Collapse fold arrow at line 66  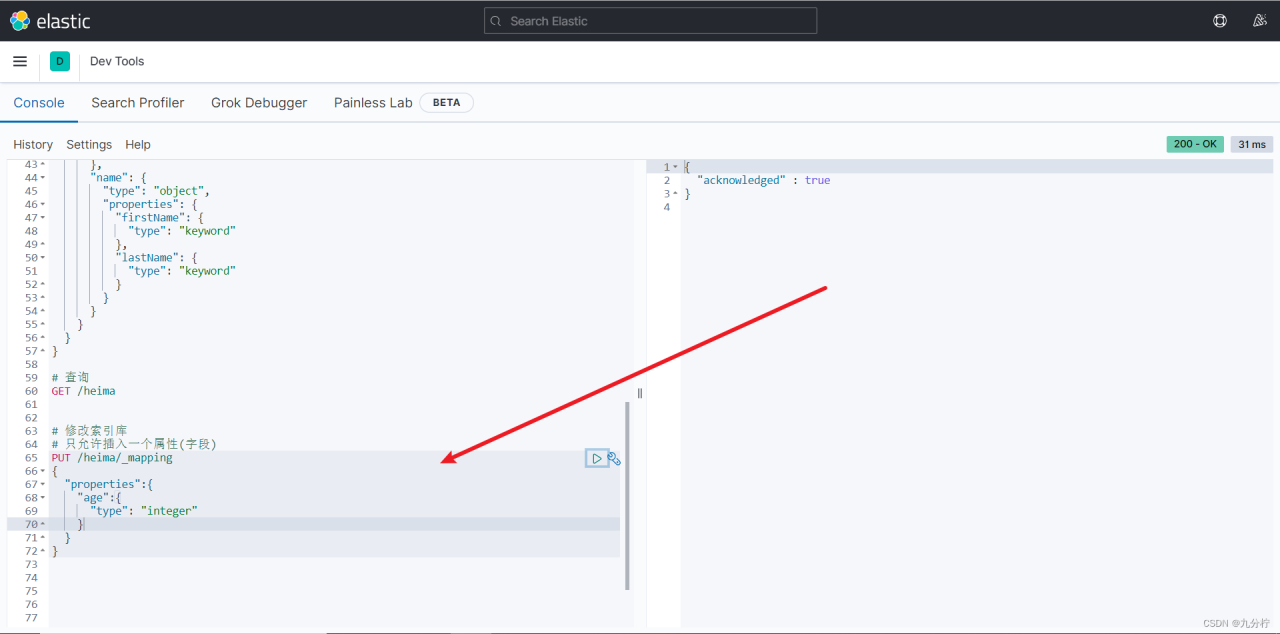[x=42, y=471]
